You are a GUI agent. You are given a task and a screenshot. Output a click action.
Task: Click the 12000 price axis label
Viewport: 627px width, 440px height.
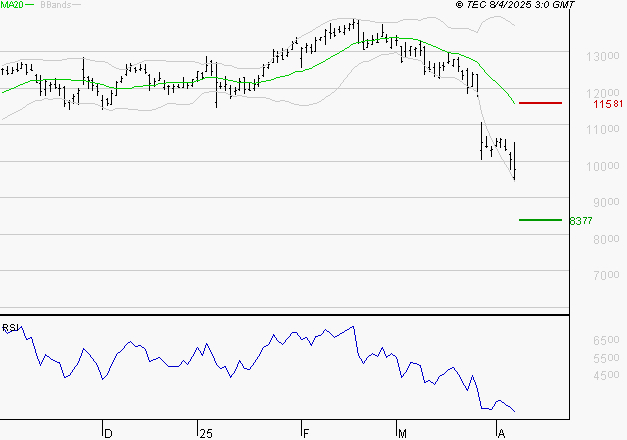click(603, 93)
